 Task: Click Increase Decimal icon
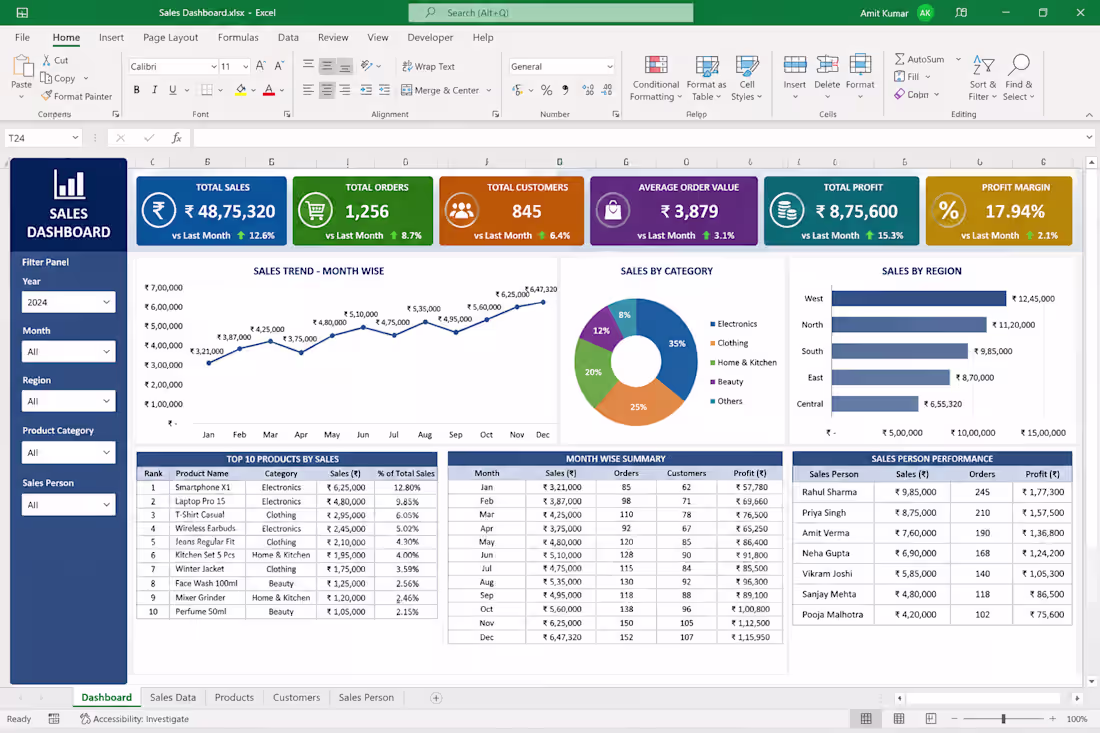pyautogui.click(x=588, y=90)
